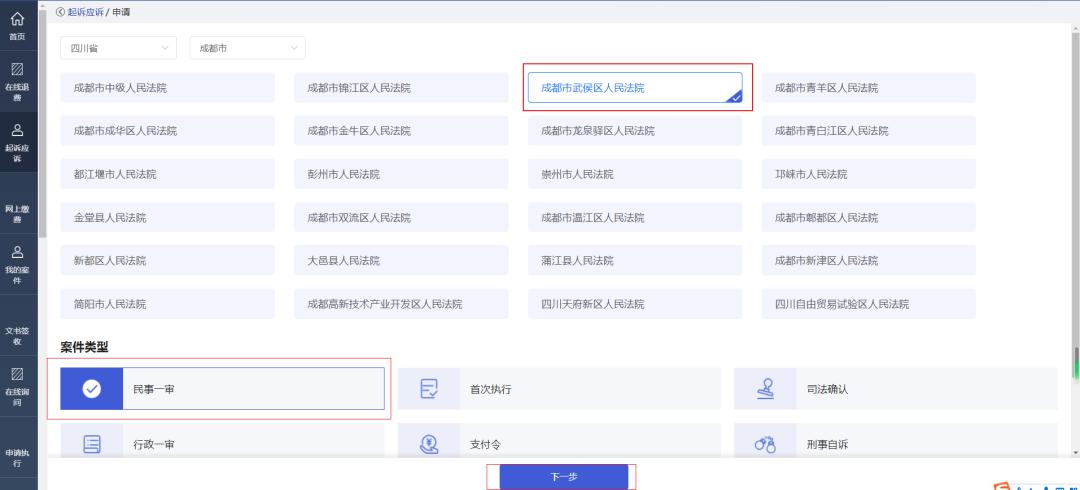Click the 下一步 button
Screen dimensions: 1080x490
pyautogui.click(x=564, y=477)
